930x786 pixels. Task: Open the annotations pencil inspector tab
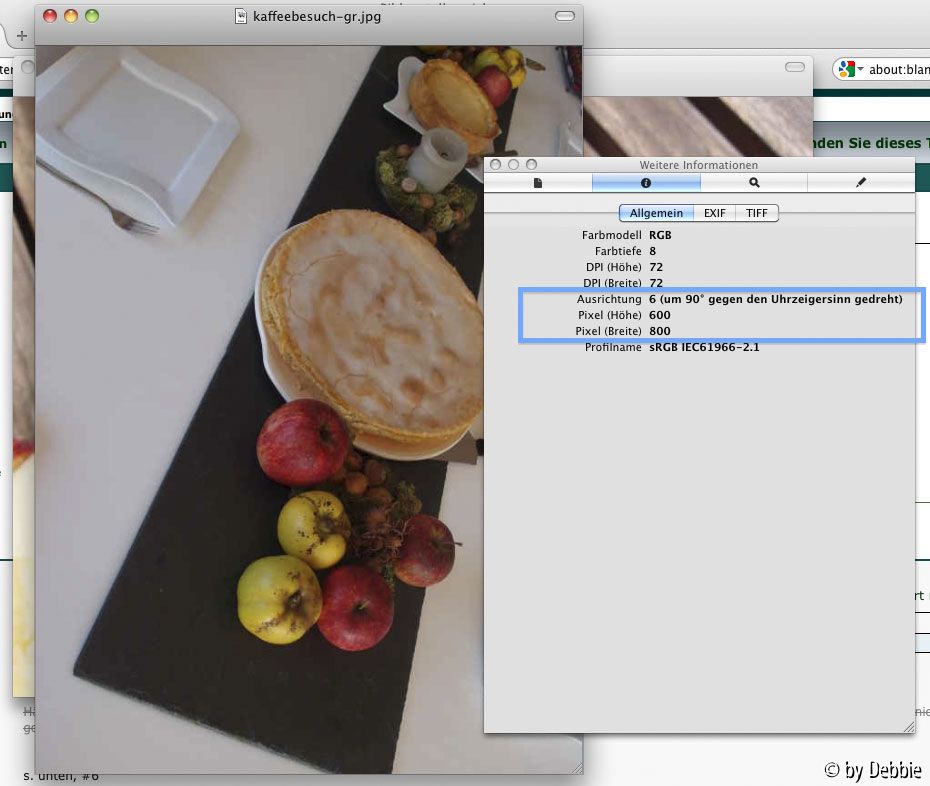(861, 183)
